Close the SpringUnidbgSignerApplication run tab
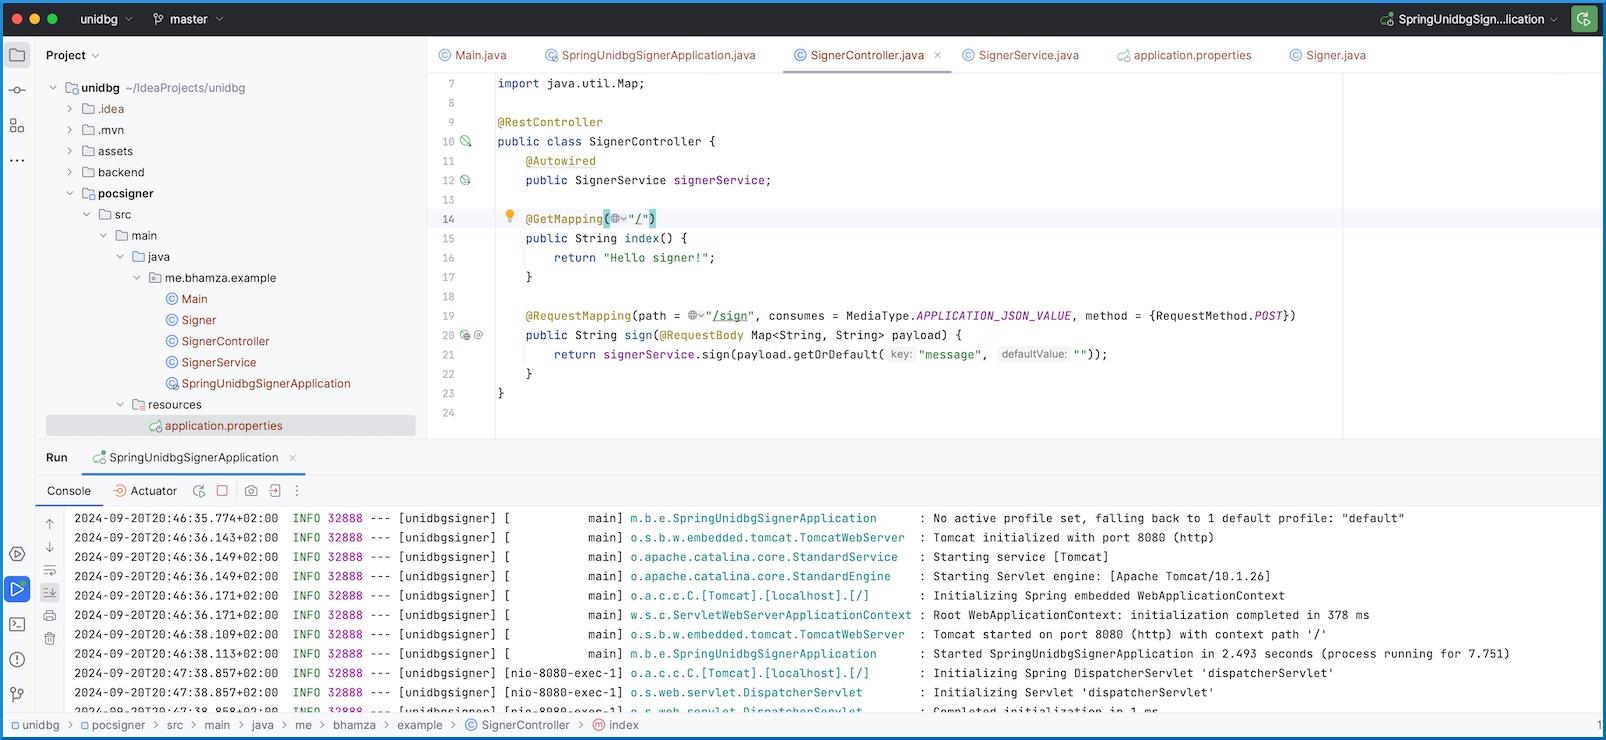 (292, 458)
